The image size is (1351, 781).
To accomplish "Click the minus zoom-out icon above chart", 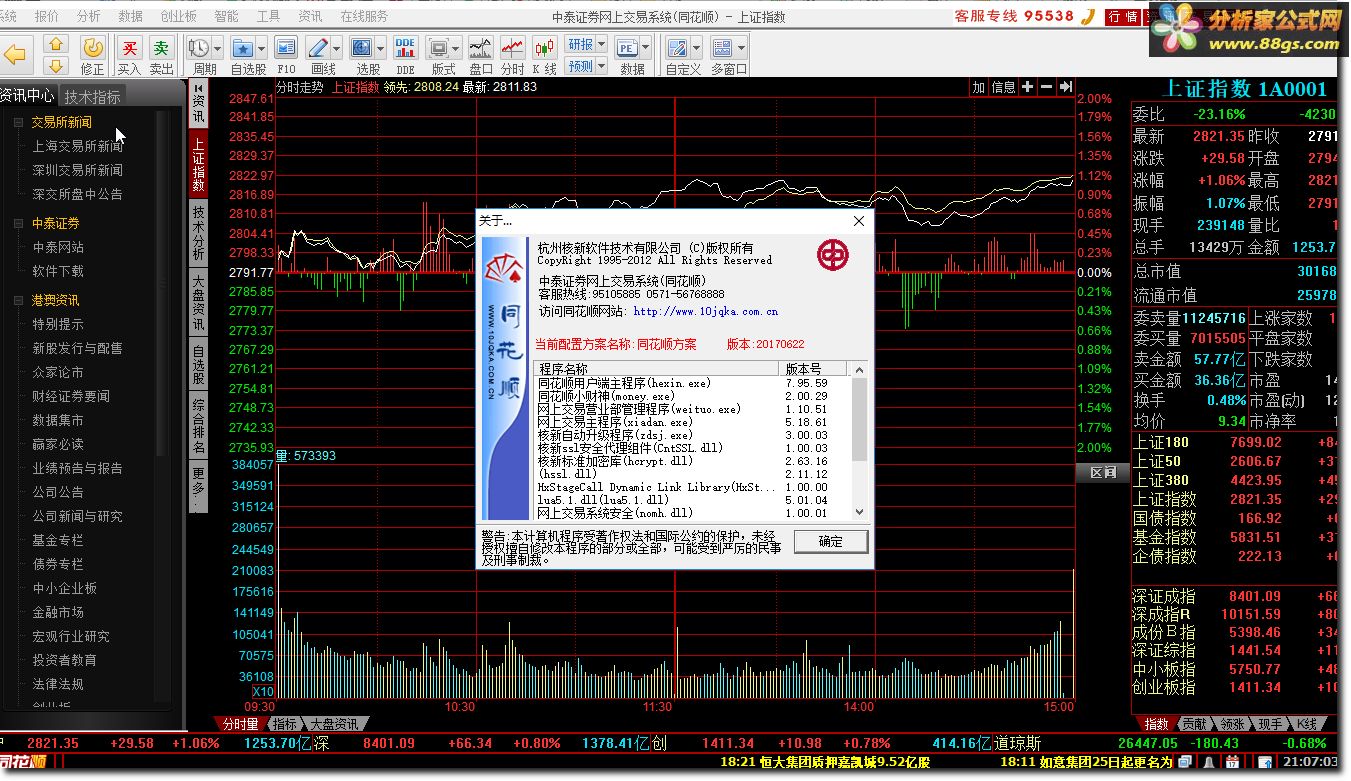I will (1046, 87).
